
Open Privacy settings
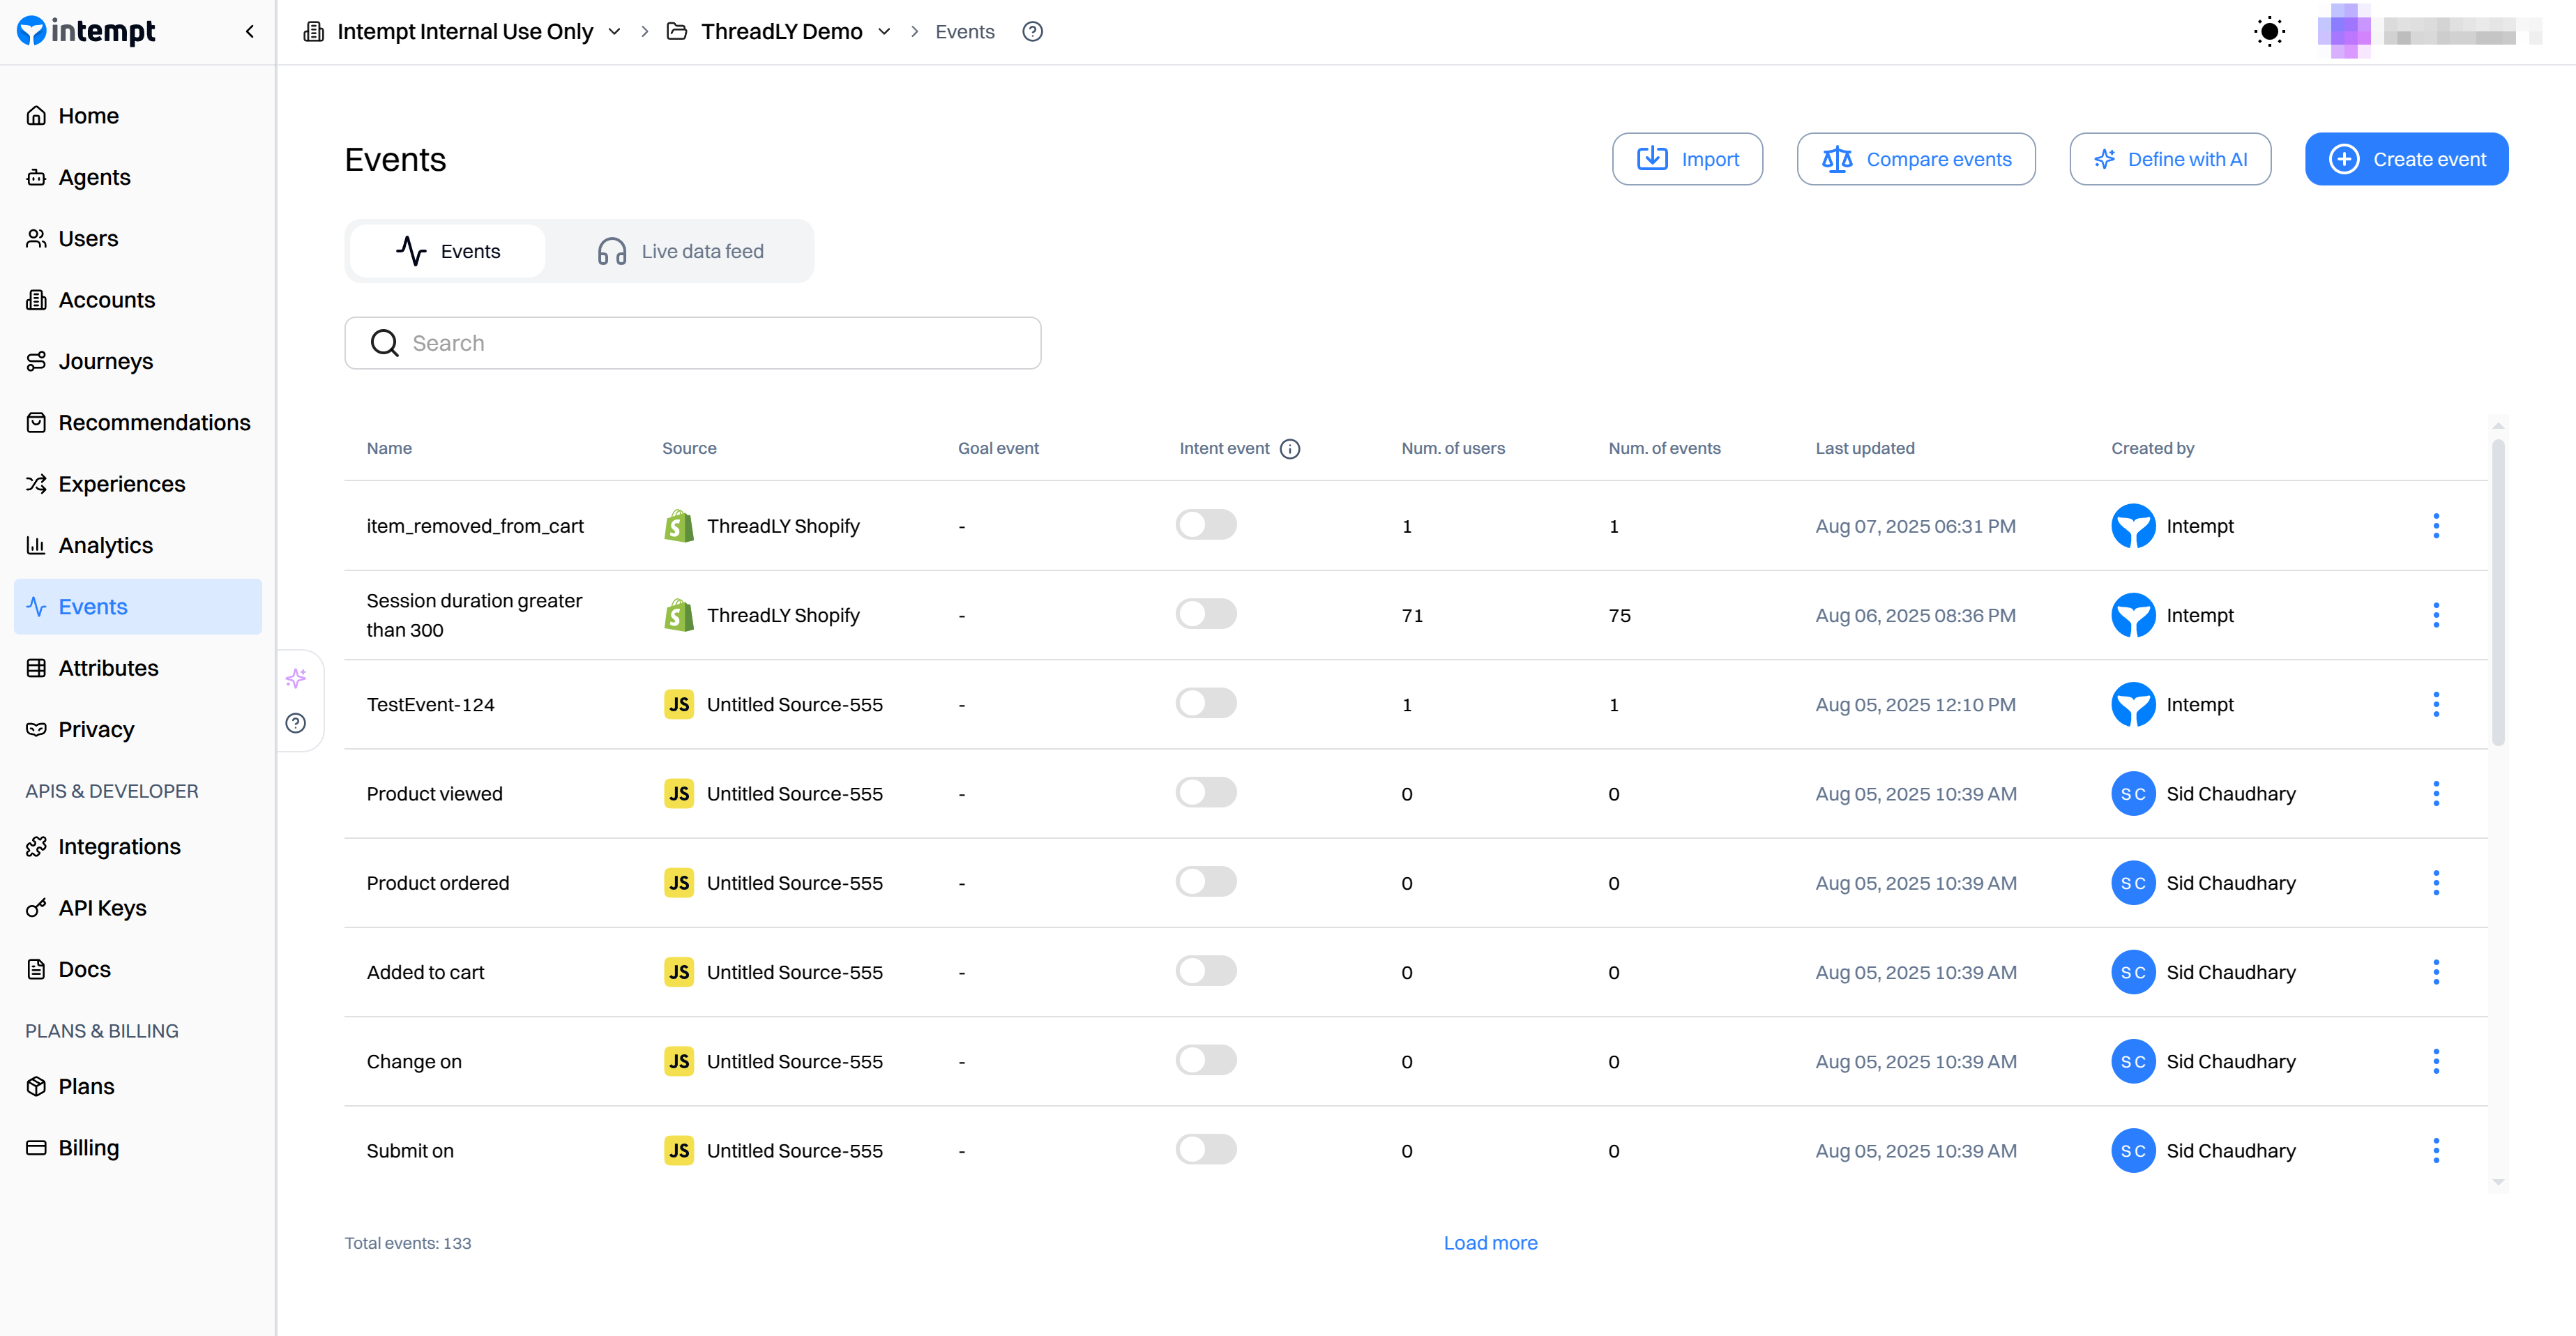[138, 729]
